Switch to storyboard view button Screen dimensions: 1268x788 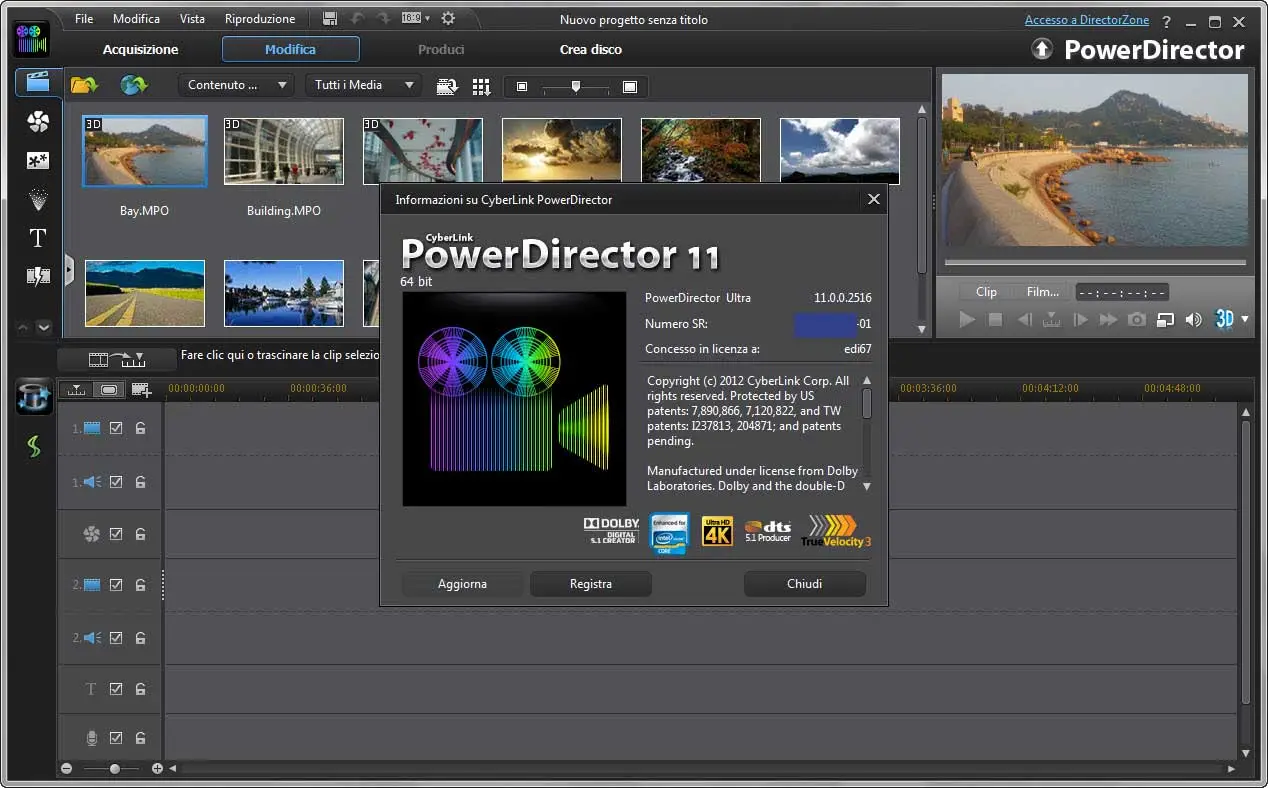109,389
